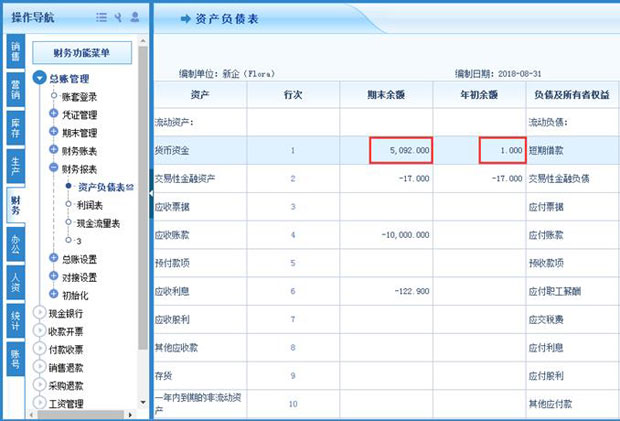Collapse the 总账管理 section
This screenshot has width=620, height=421.
point(40,77)
